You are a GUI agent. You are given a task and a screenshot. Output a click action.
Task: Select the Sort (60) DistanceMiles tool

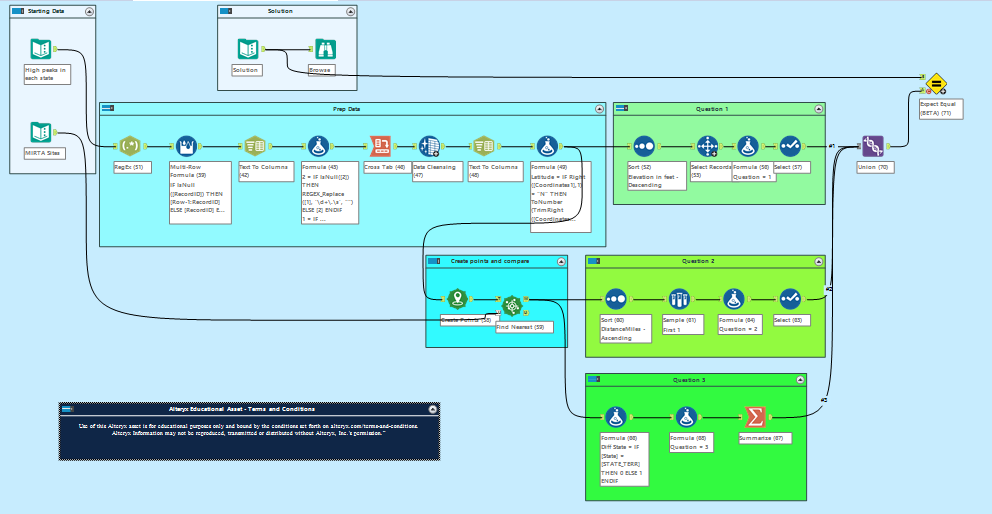616,299
